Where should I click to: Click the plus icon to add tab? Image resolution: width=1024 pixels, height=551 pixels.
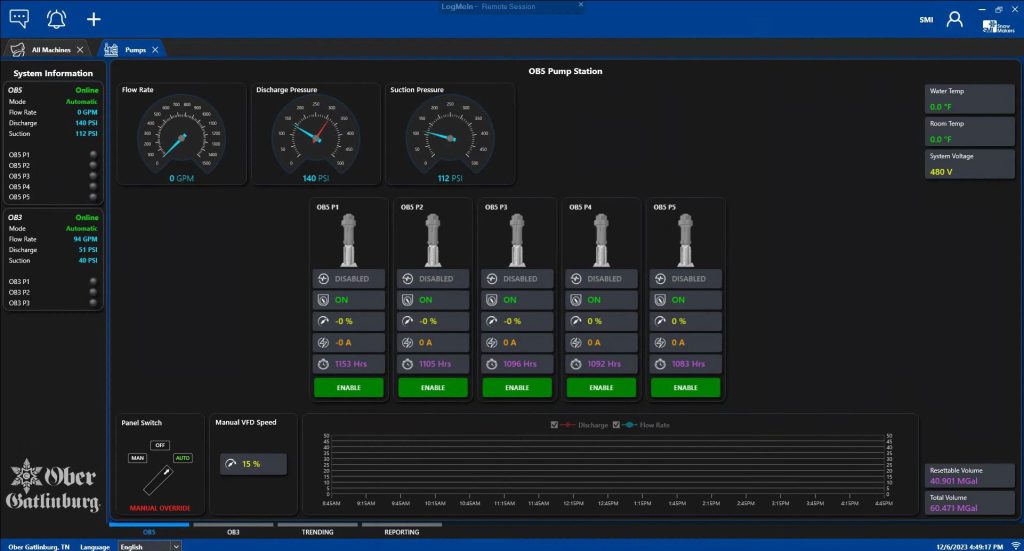point(93,19)
